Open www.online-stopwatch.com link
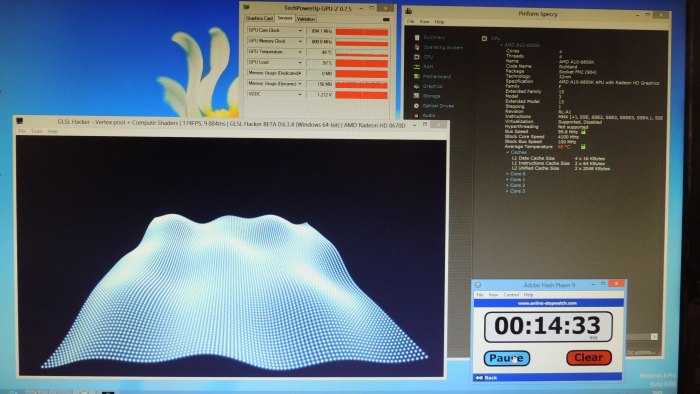The image size is (700, 394). coord(547,303)
